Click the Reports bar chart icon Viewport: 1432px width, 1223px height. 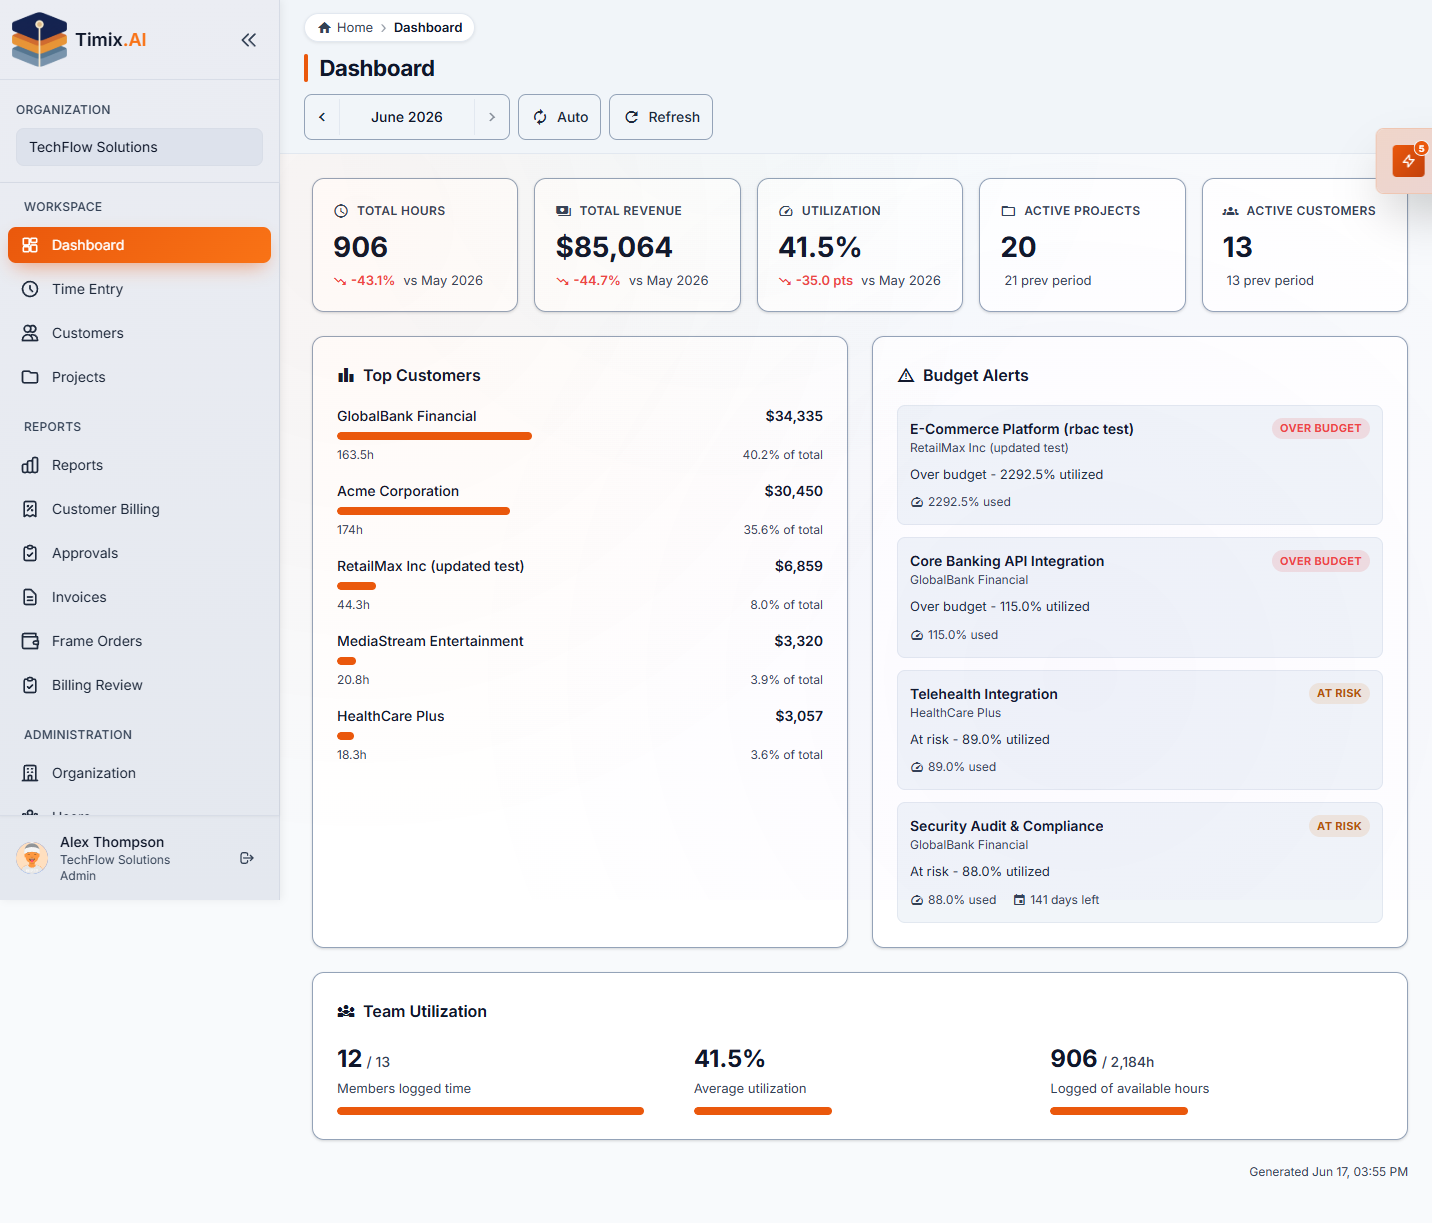30,465
